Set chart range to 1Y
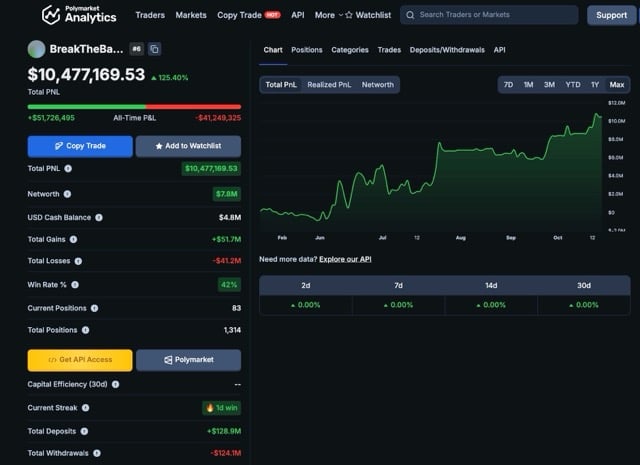The height and width of the screenshot is (465, 640). 595,85
